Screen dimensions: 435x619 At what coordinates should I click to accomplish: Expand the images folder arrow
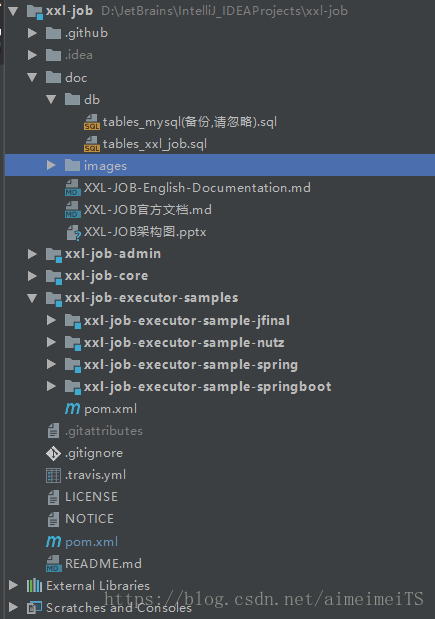coord(51,165)
